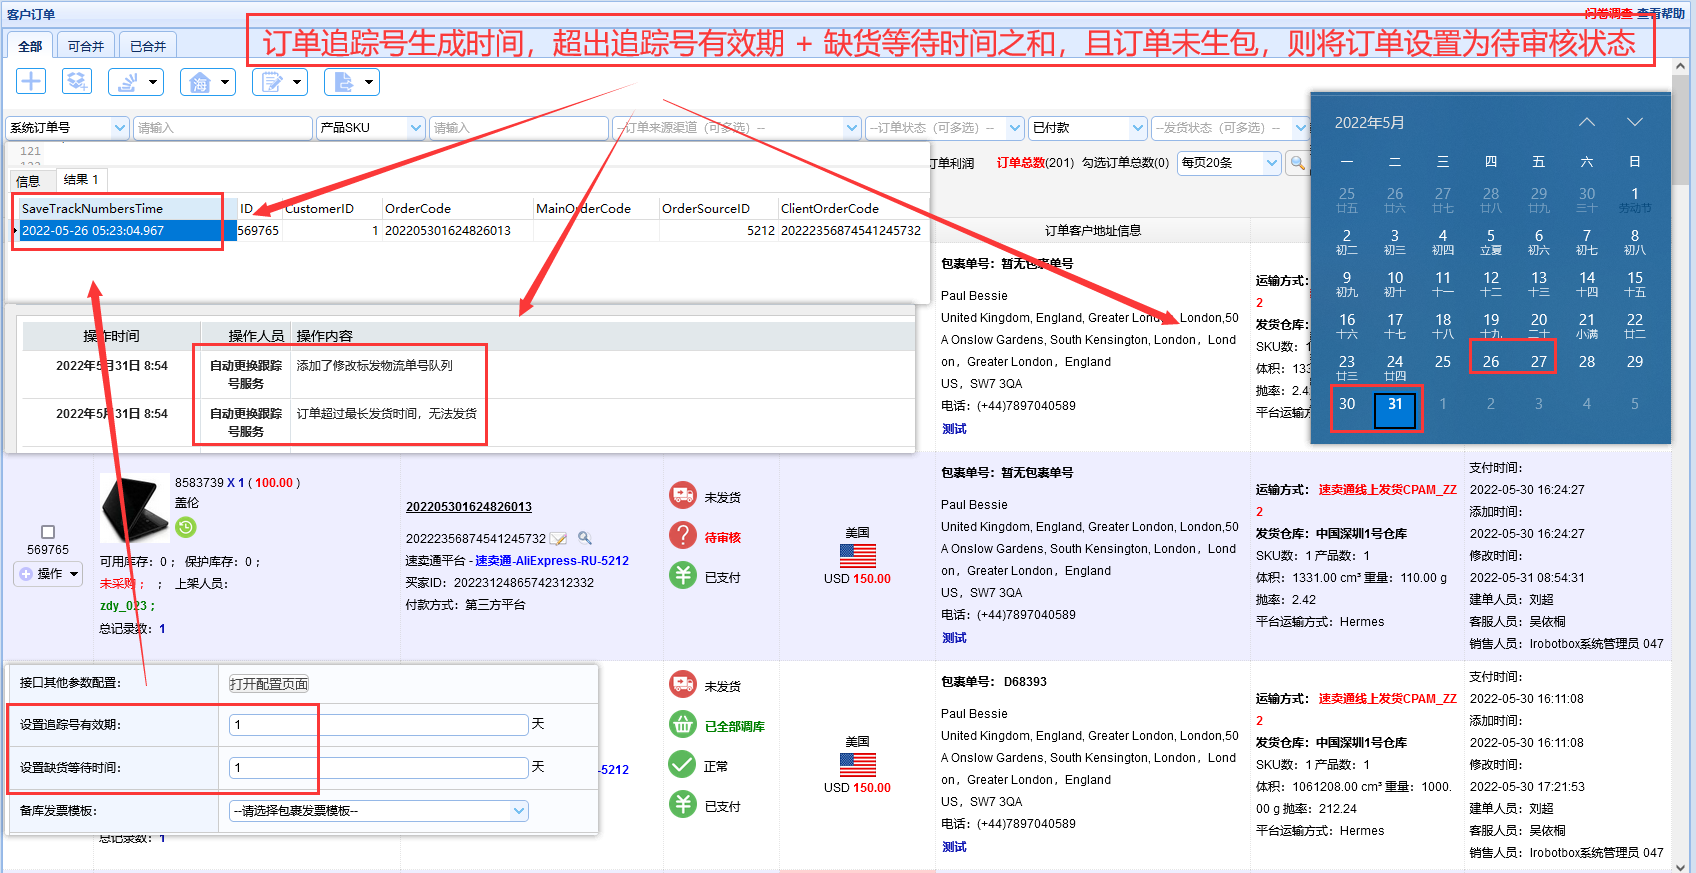Click the 设置追踪号有效期 days input field
Viewport: 1696px width, 873px height.
379,725
